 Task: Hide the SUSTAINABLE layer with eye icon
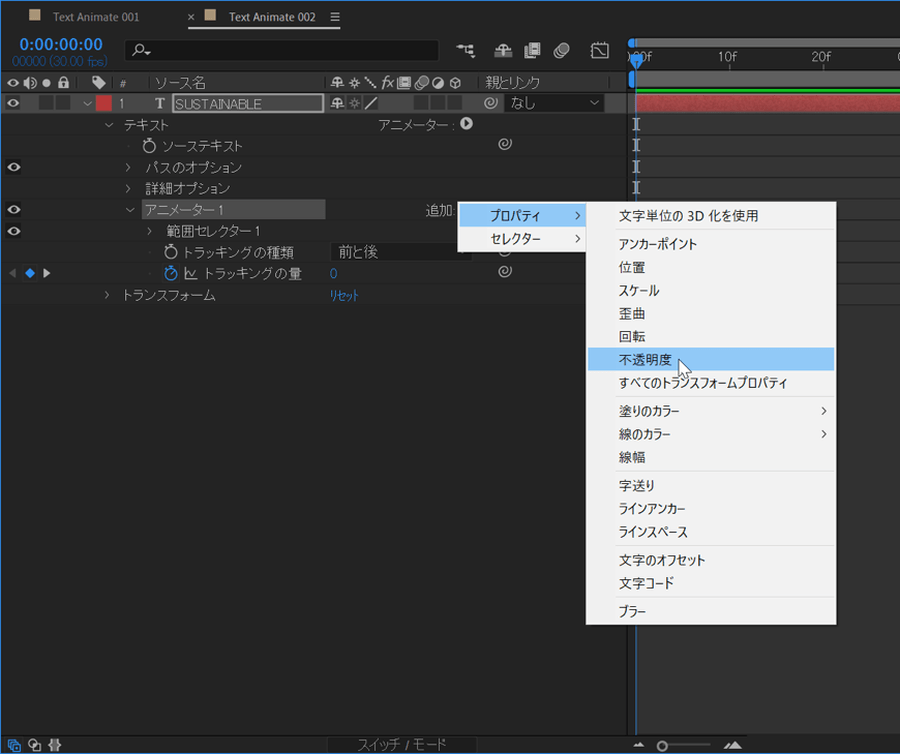[13, 103]
